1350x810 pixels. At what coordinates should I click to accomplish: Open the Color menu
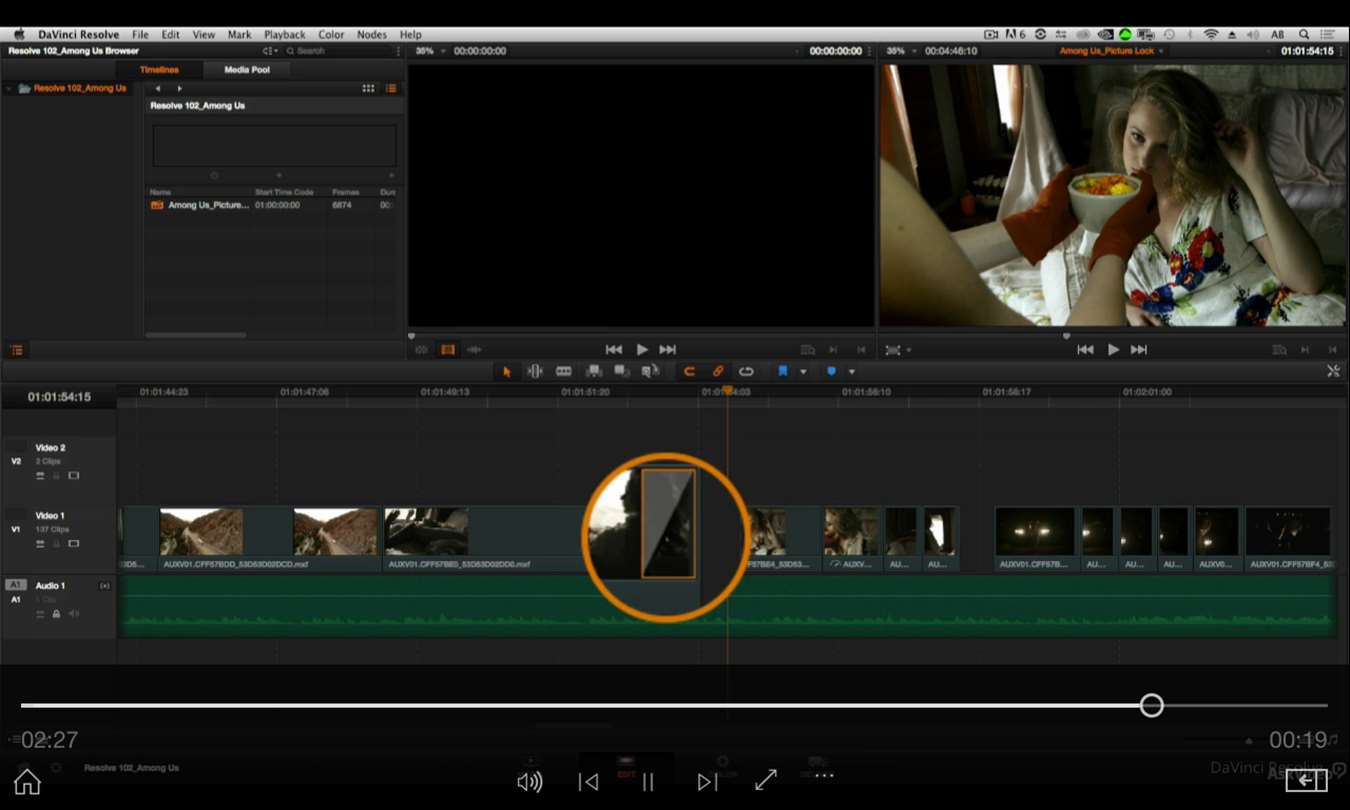coord(331,34)
